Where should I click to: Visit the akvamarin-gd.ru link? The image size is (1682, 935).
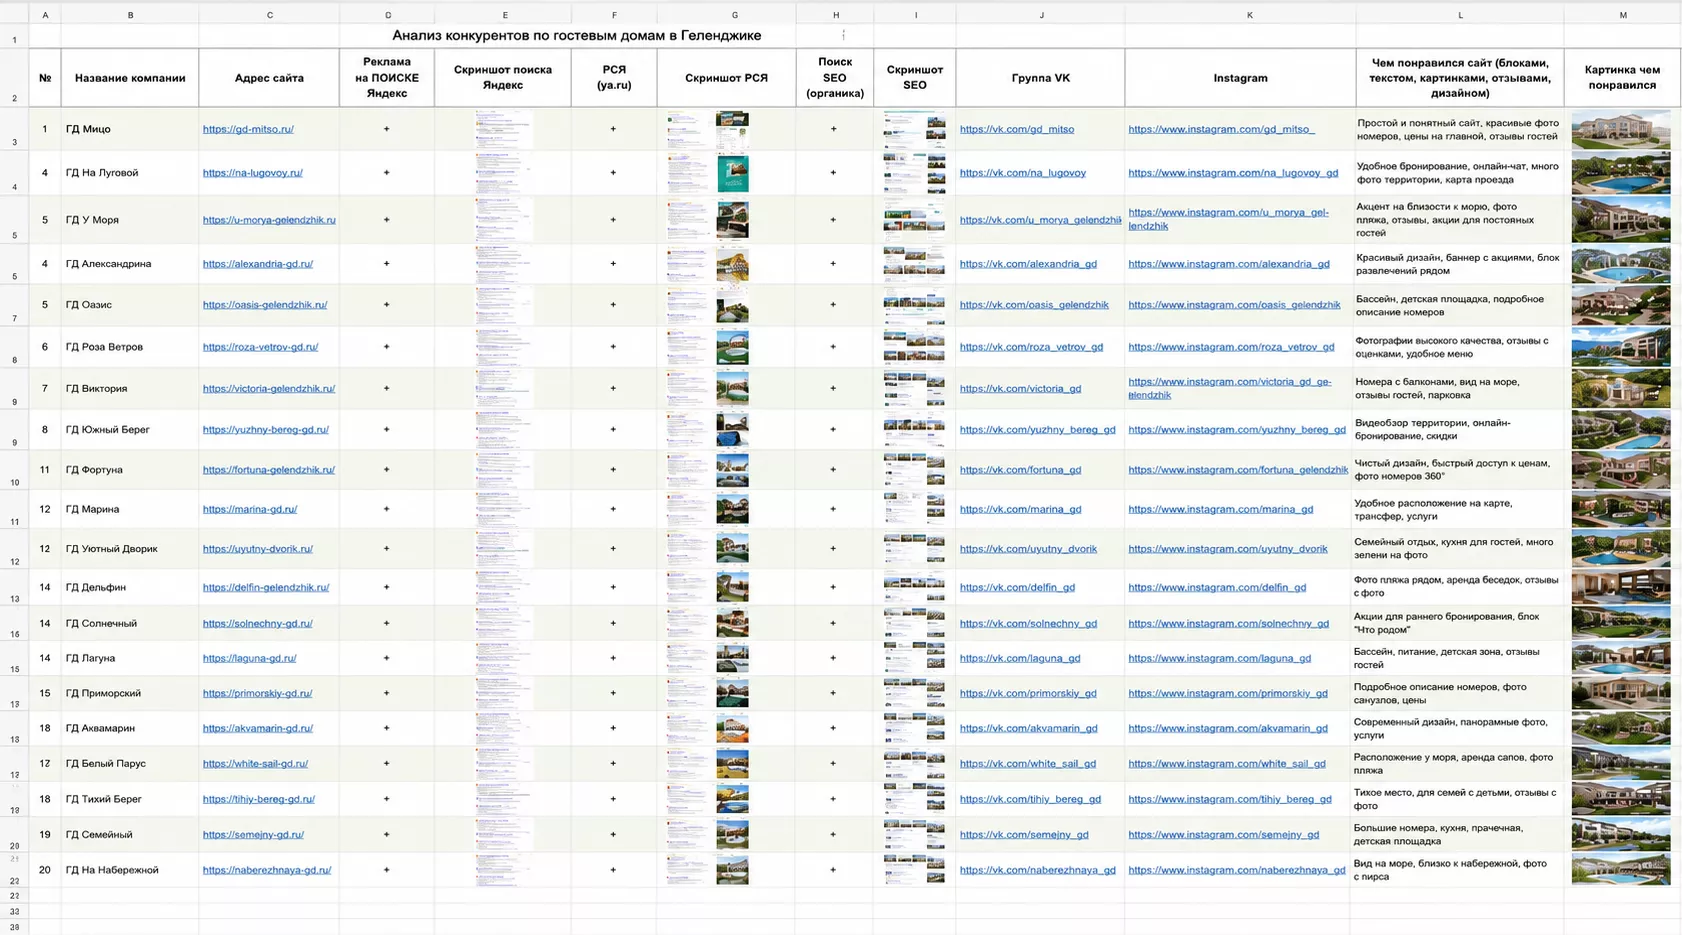[257, 729]
